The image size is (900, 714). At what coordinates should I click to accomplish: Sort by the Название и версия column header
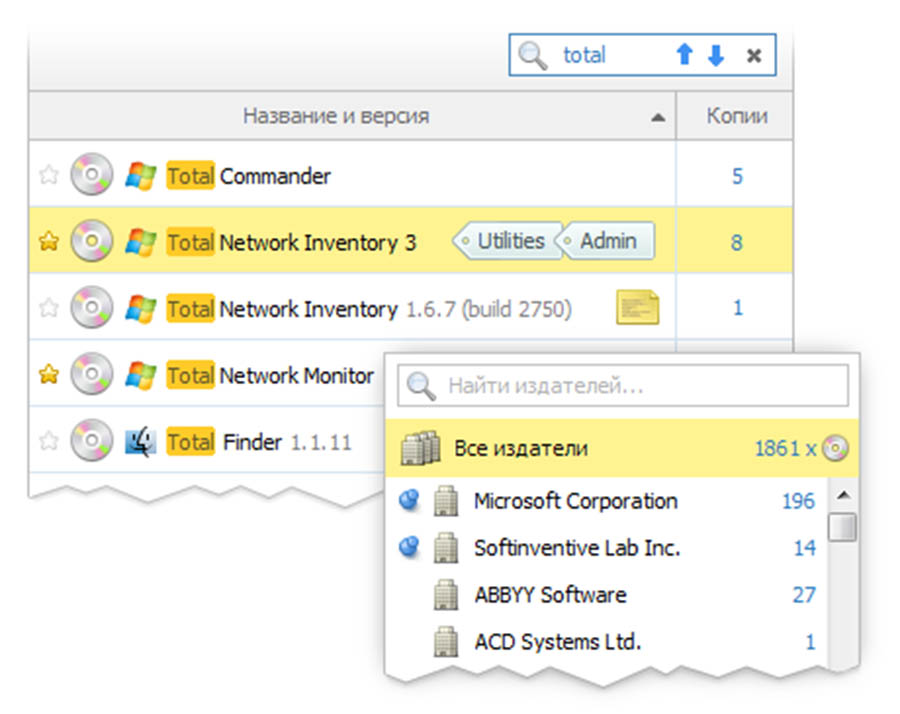336,116
